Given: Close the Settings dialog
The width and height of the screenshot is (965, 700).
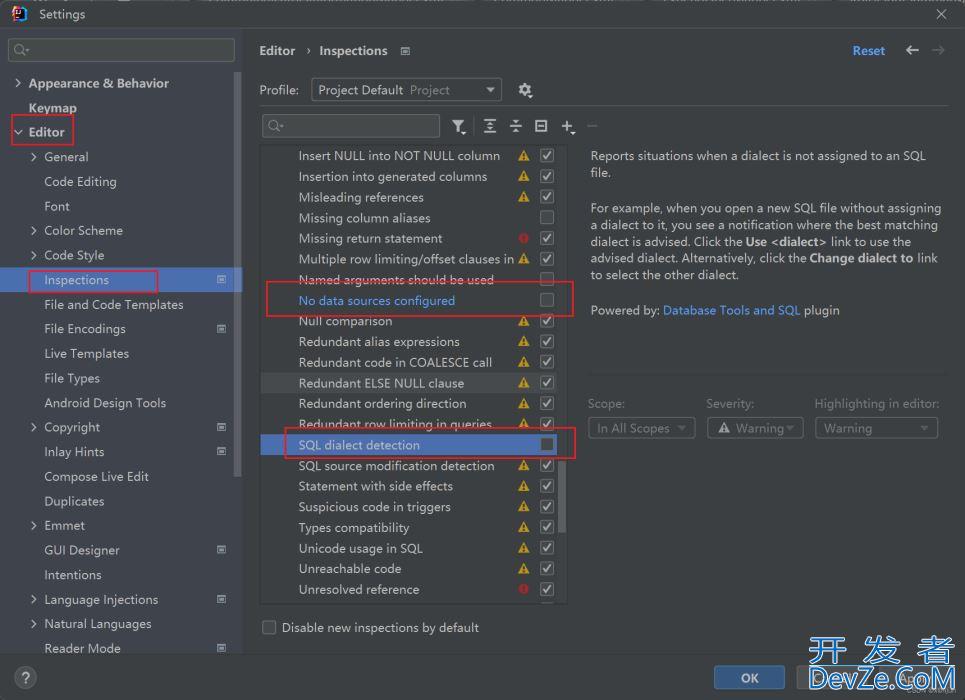Looking at the screenshot, I should click(x=941, y=14).
